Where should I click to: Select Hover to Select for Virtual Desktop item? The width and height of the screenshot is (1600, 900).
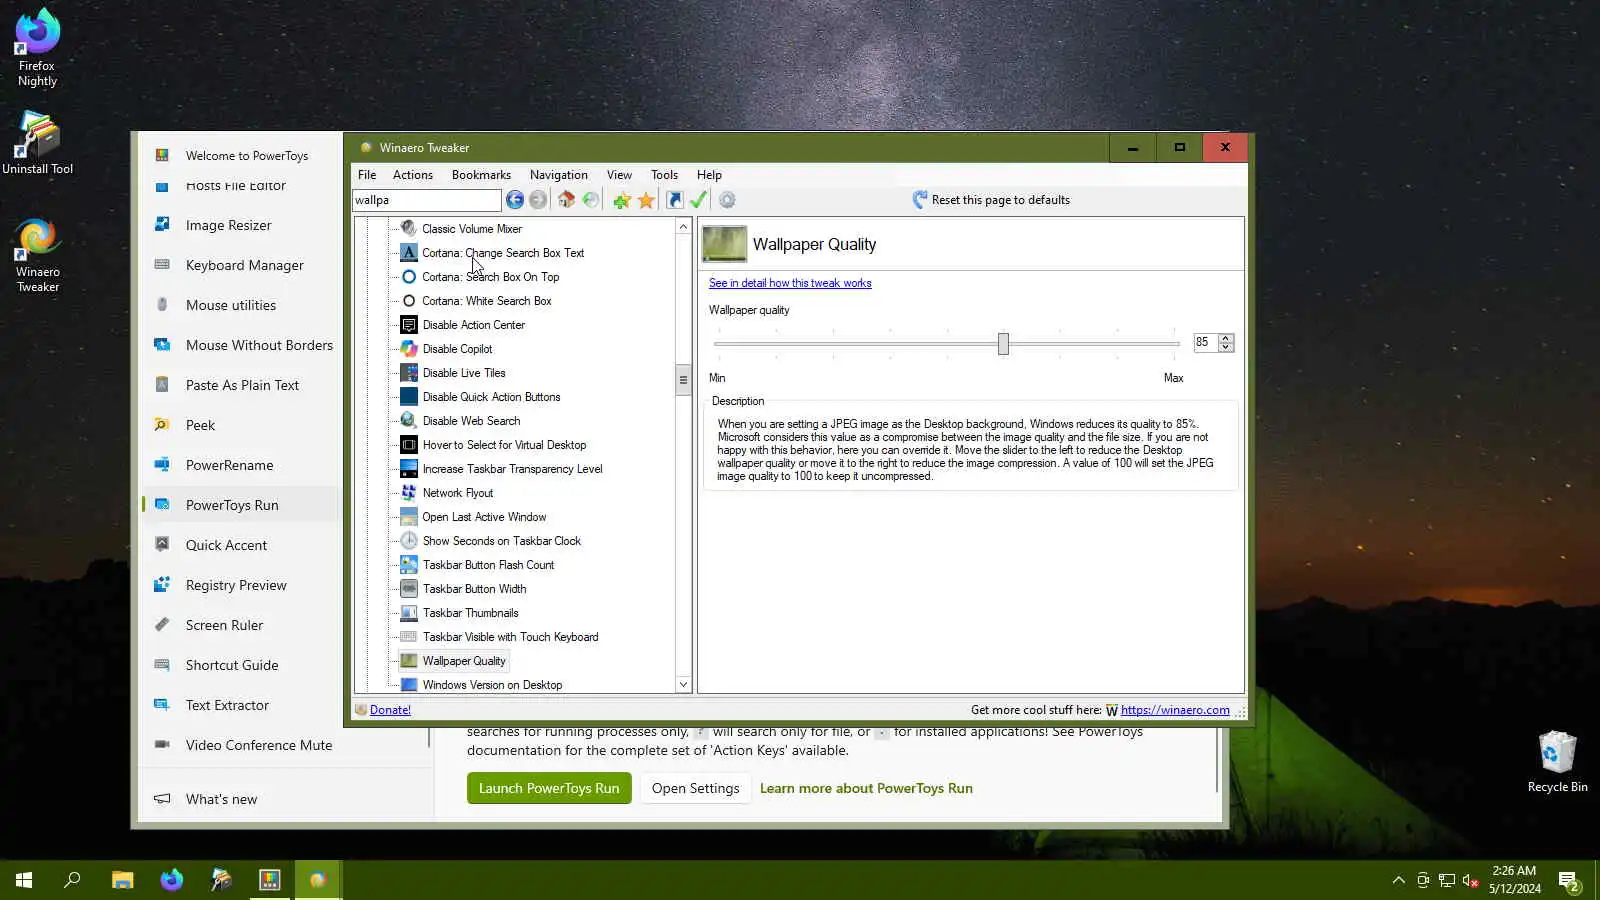[504, 445]
